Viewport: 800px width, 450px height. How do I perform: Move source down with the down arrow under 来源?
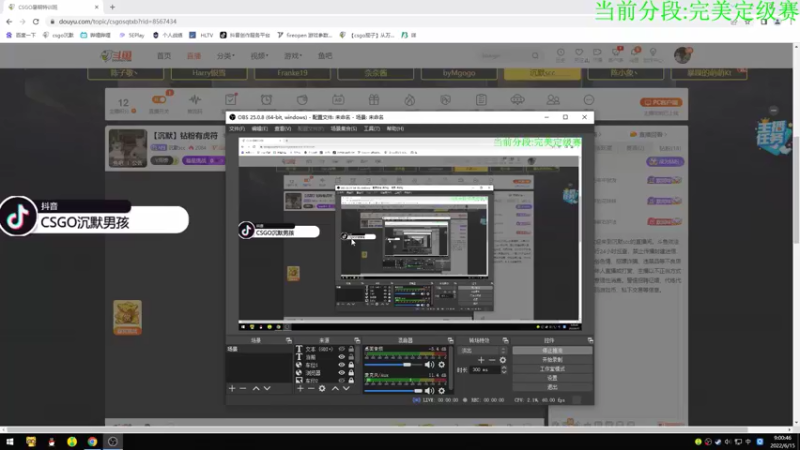[346, 389]
